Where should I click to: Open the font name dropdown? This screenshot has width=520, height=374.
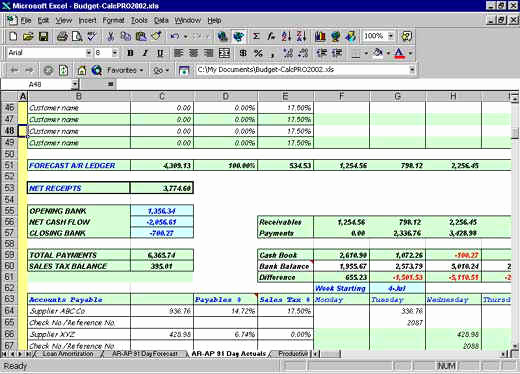click(88, 53)
